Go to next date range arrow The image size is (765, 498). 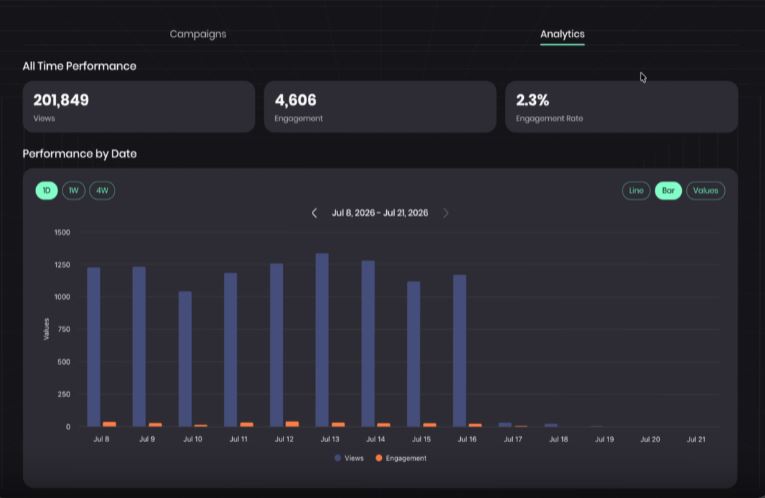[445, 213]
